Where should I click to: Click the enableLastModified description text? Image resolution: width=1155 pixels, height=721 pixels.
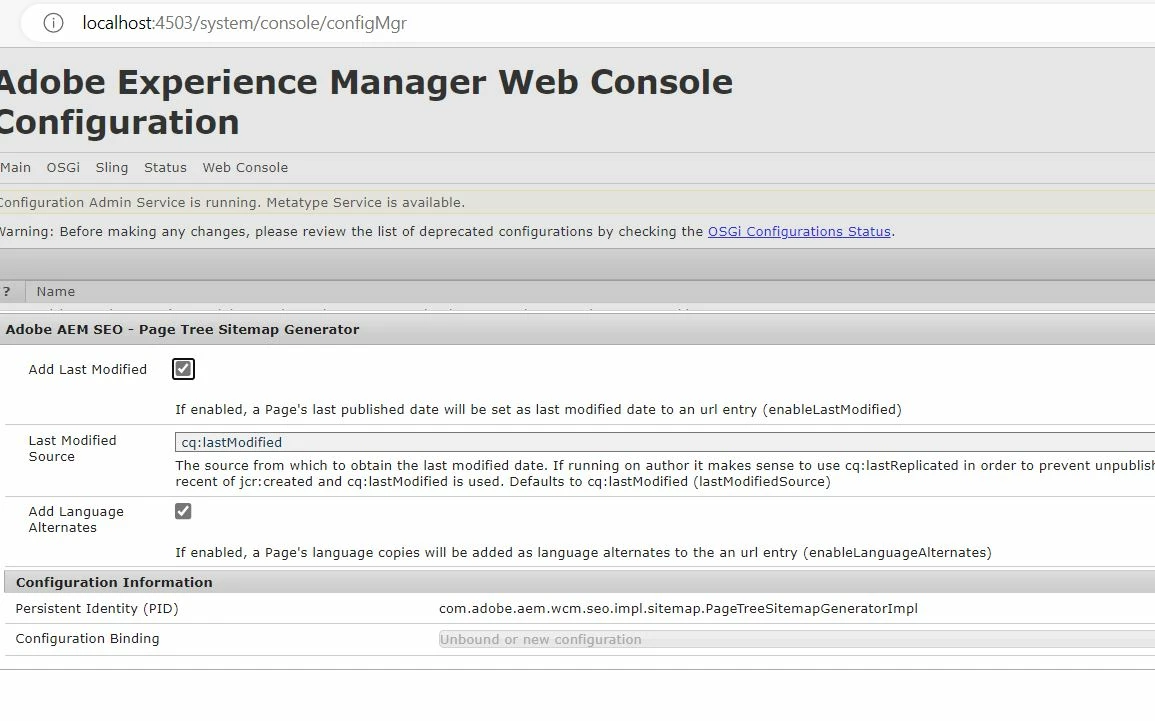click(x=538, y=409)
